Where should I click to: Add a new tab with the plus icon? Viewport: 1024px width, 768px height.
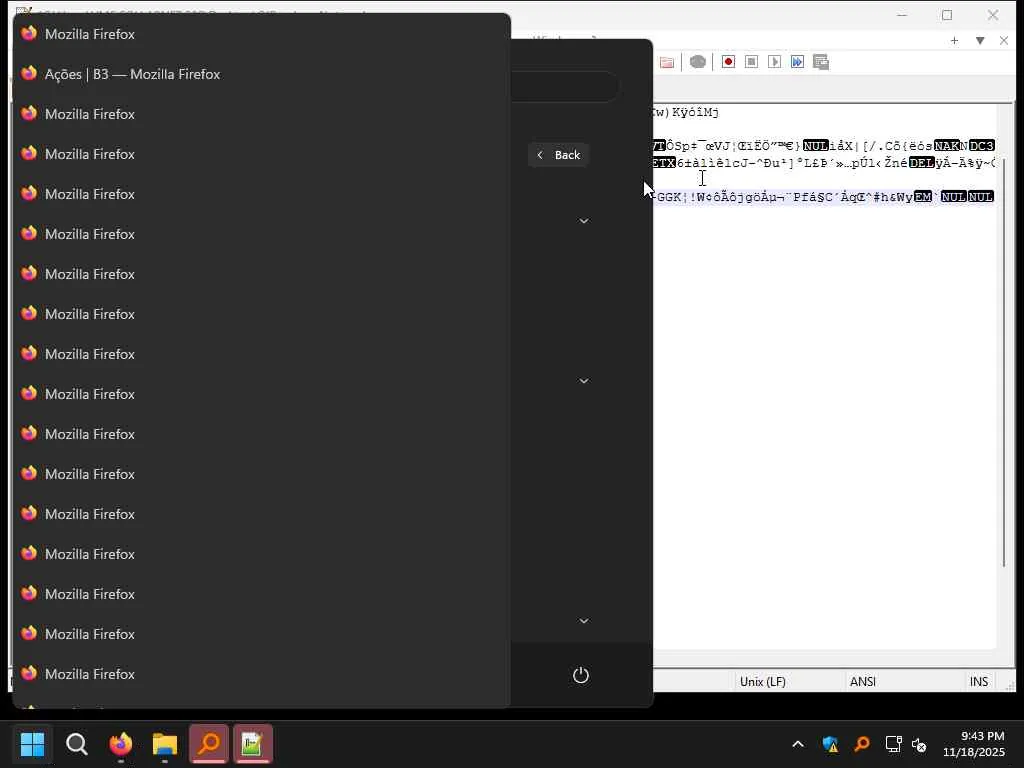(x=954, y=40)
